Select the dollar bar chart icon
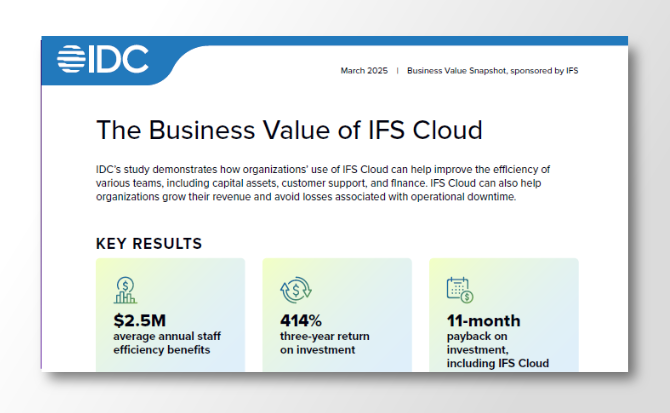670x413 pixels. click(x=126, y=290)
